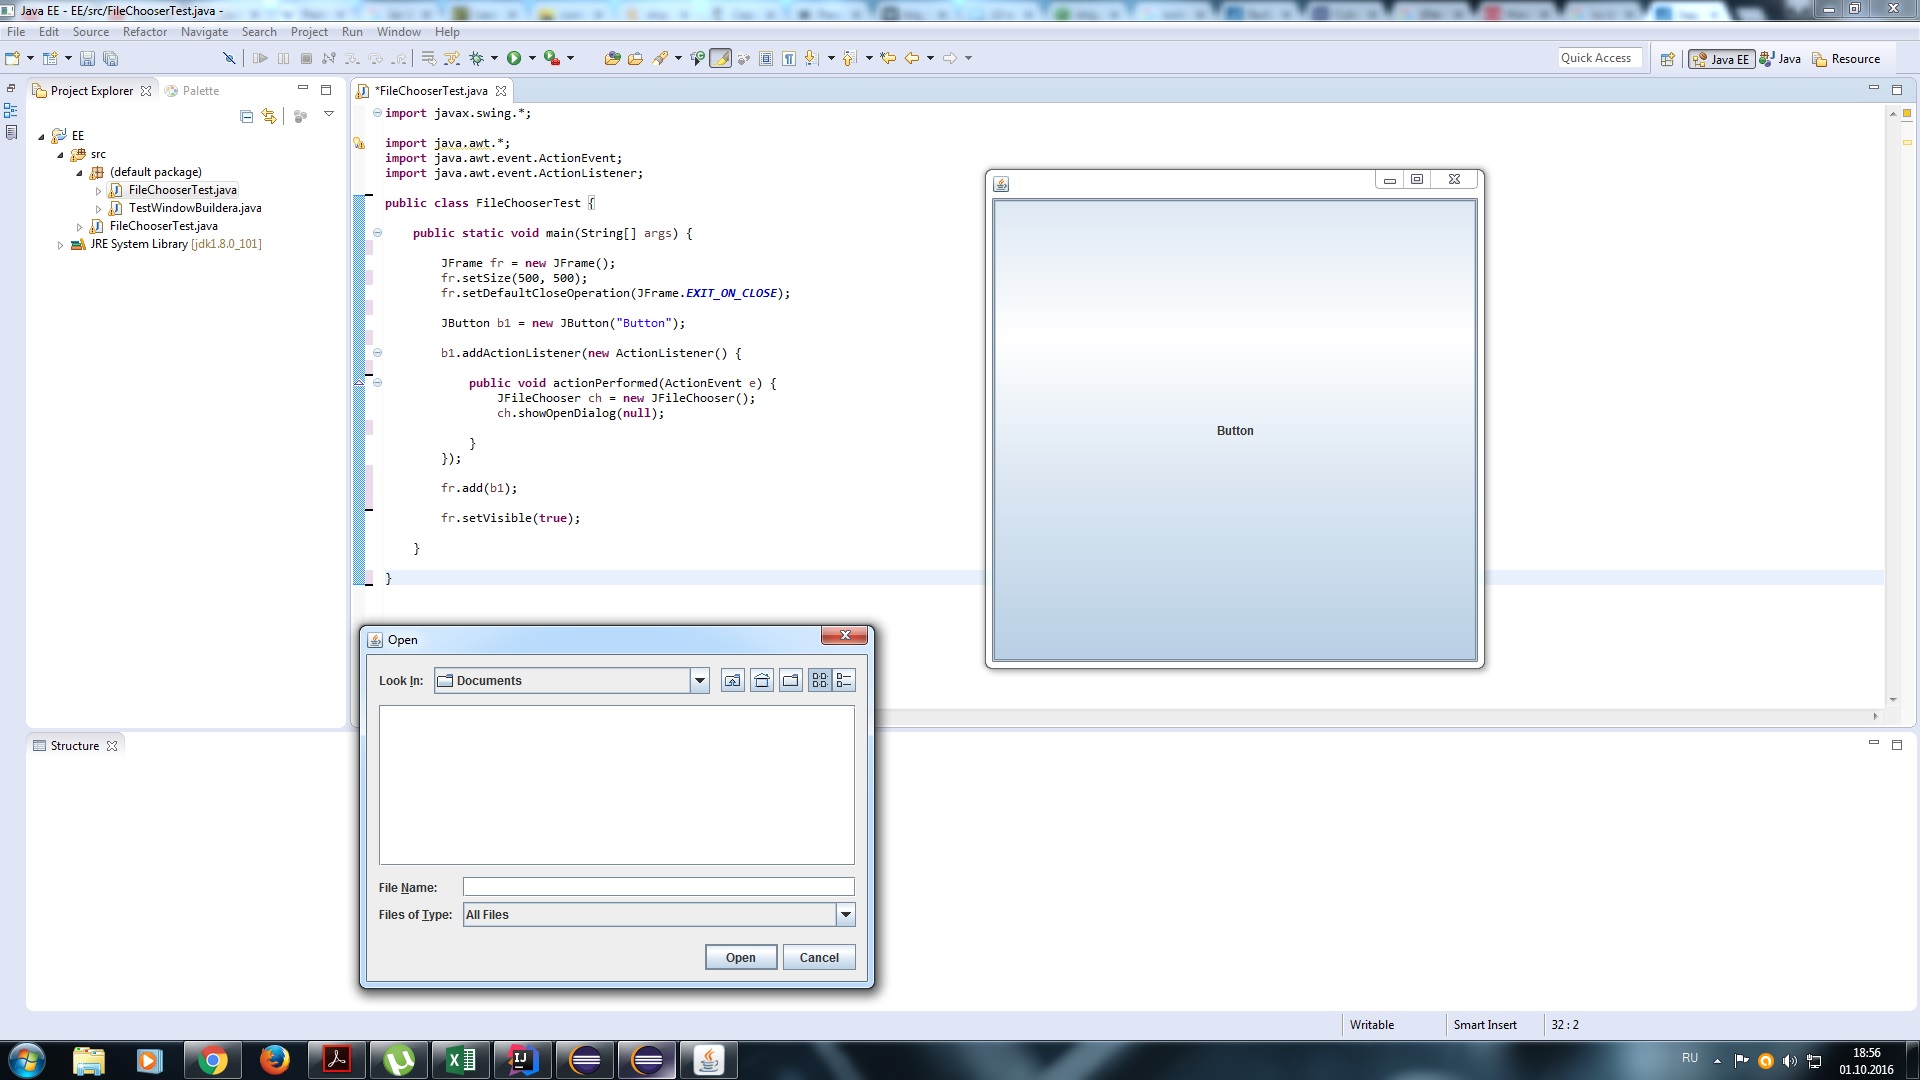Click the Firefox icon on the taskbar
This screenshot has height=1080, width=1920.
coord(274,1060)
